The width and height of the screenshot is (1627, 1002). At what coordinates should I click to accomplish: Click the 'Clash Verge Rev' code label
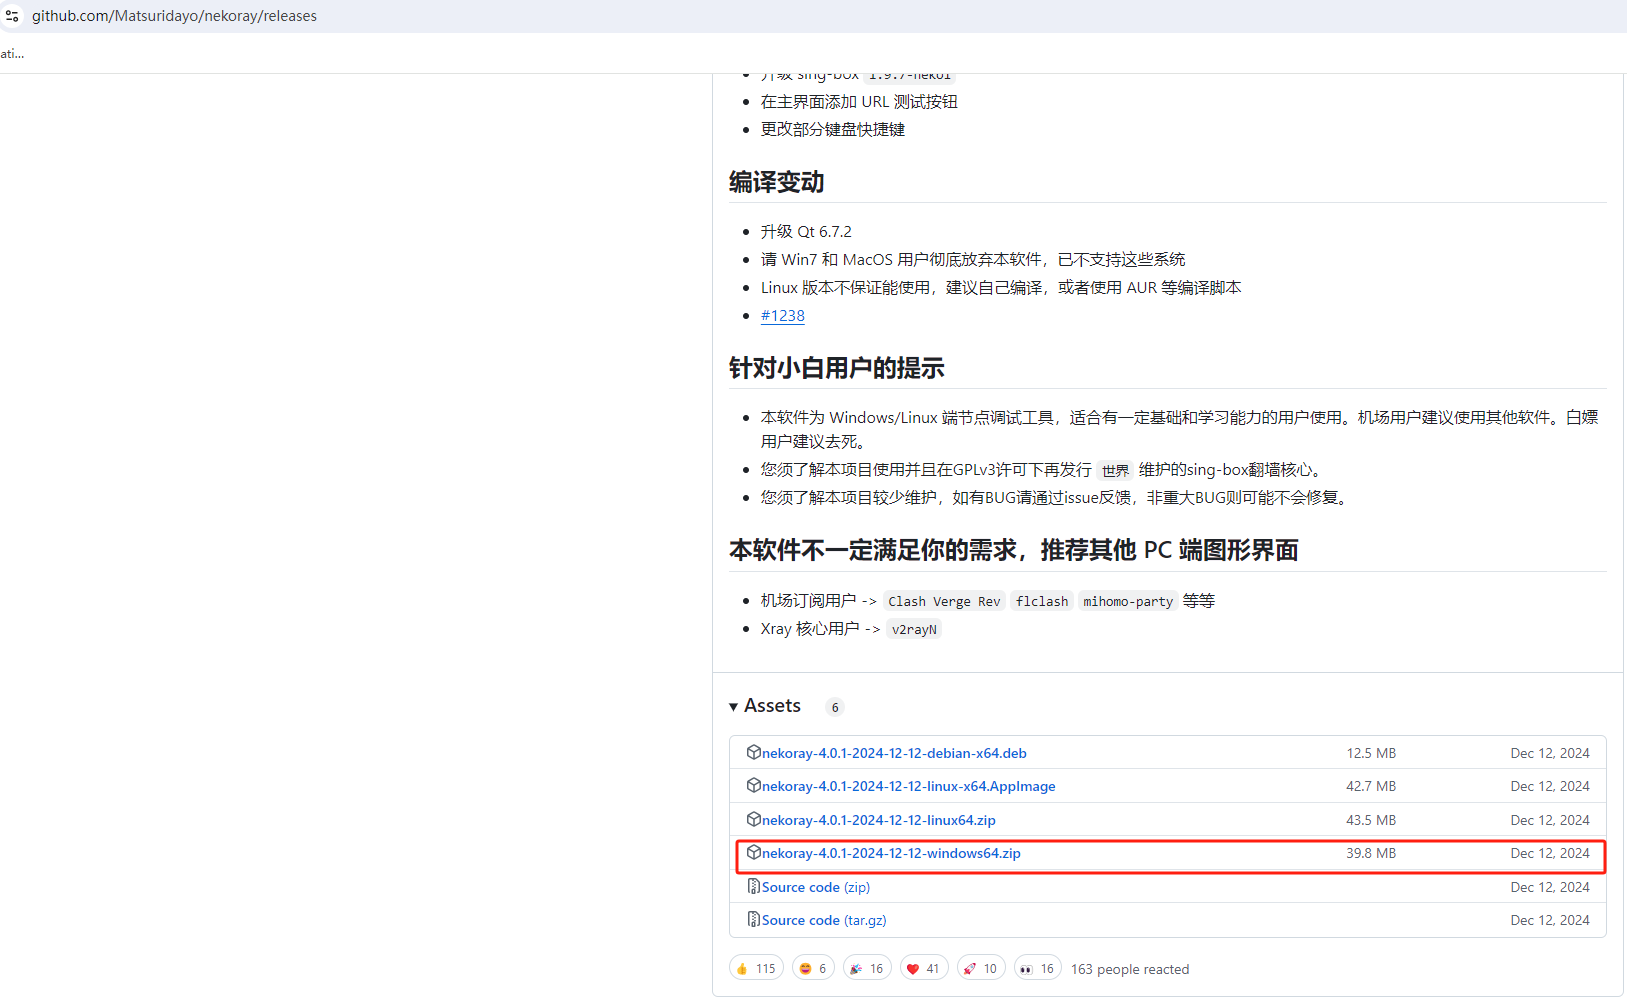coord(944,601)
